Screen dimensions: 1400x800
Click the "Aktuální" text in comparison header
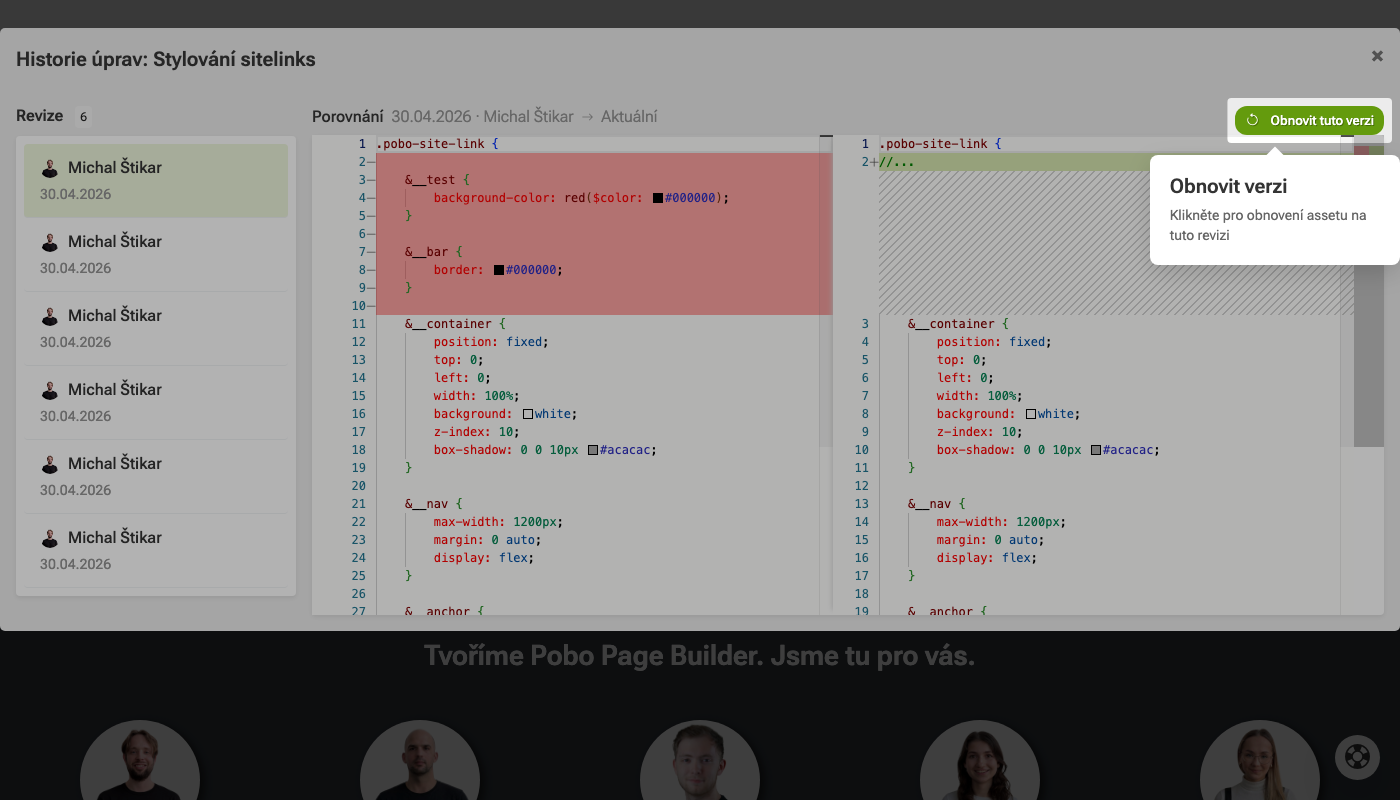pyautogui.click(x=629, y=117)
